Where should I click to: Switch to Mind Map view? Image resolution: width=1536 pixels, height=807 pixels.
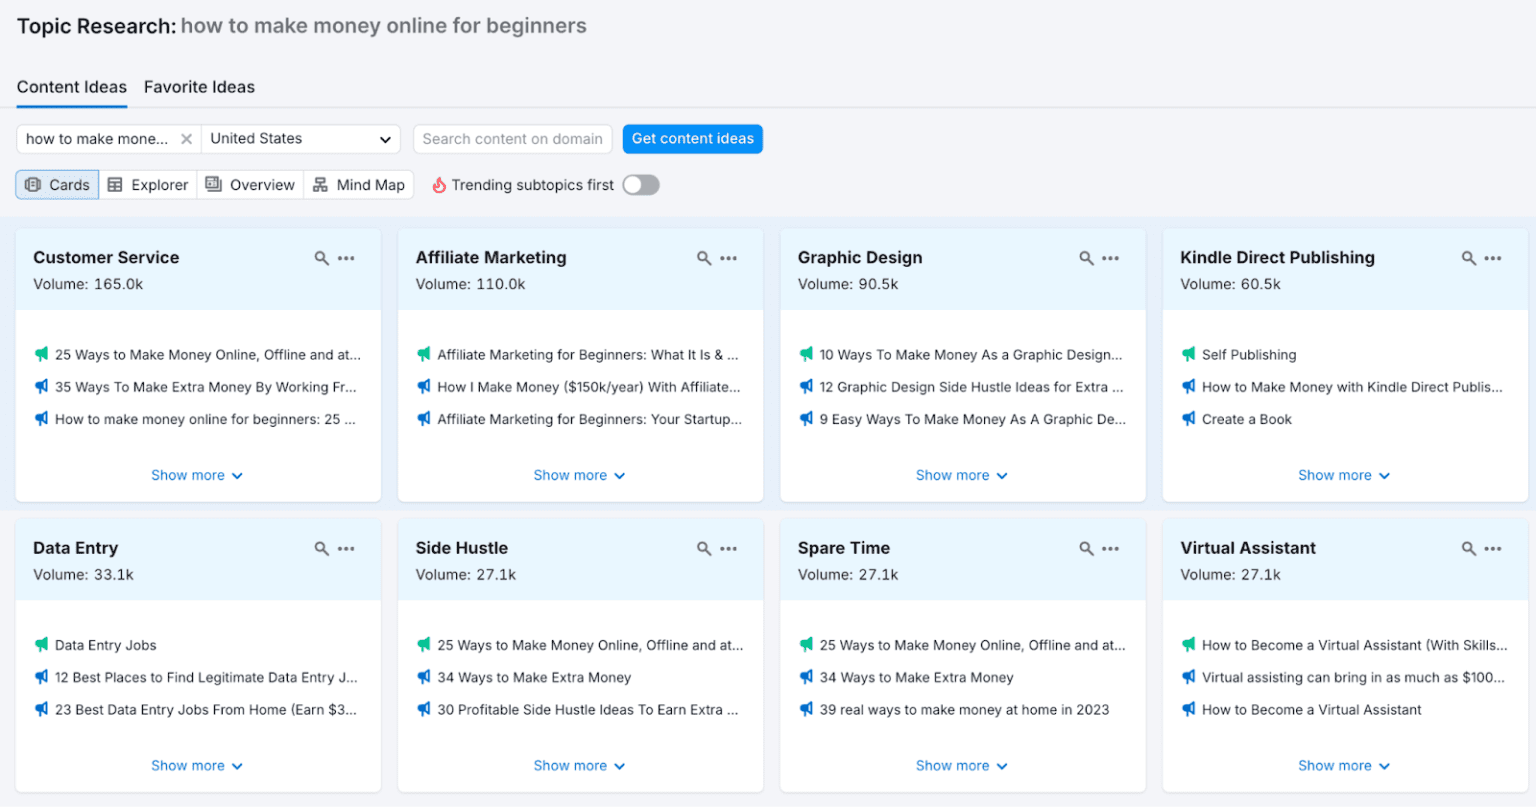tap(359, 185)
